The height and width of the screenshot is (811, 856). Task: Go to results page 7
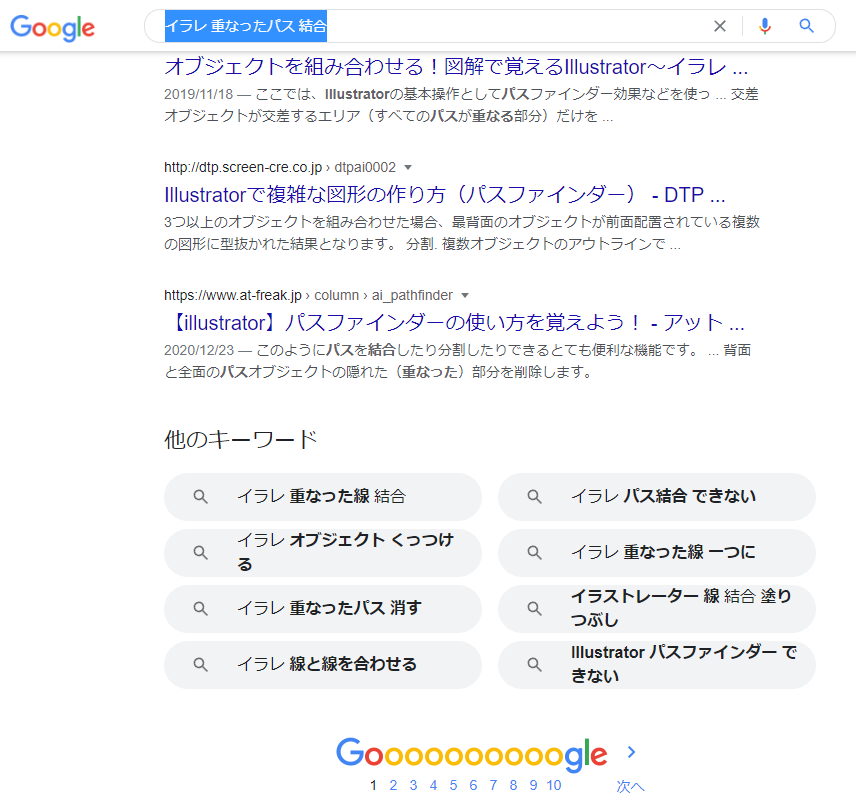click(494, 785)
